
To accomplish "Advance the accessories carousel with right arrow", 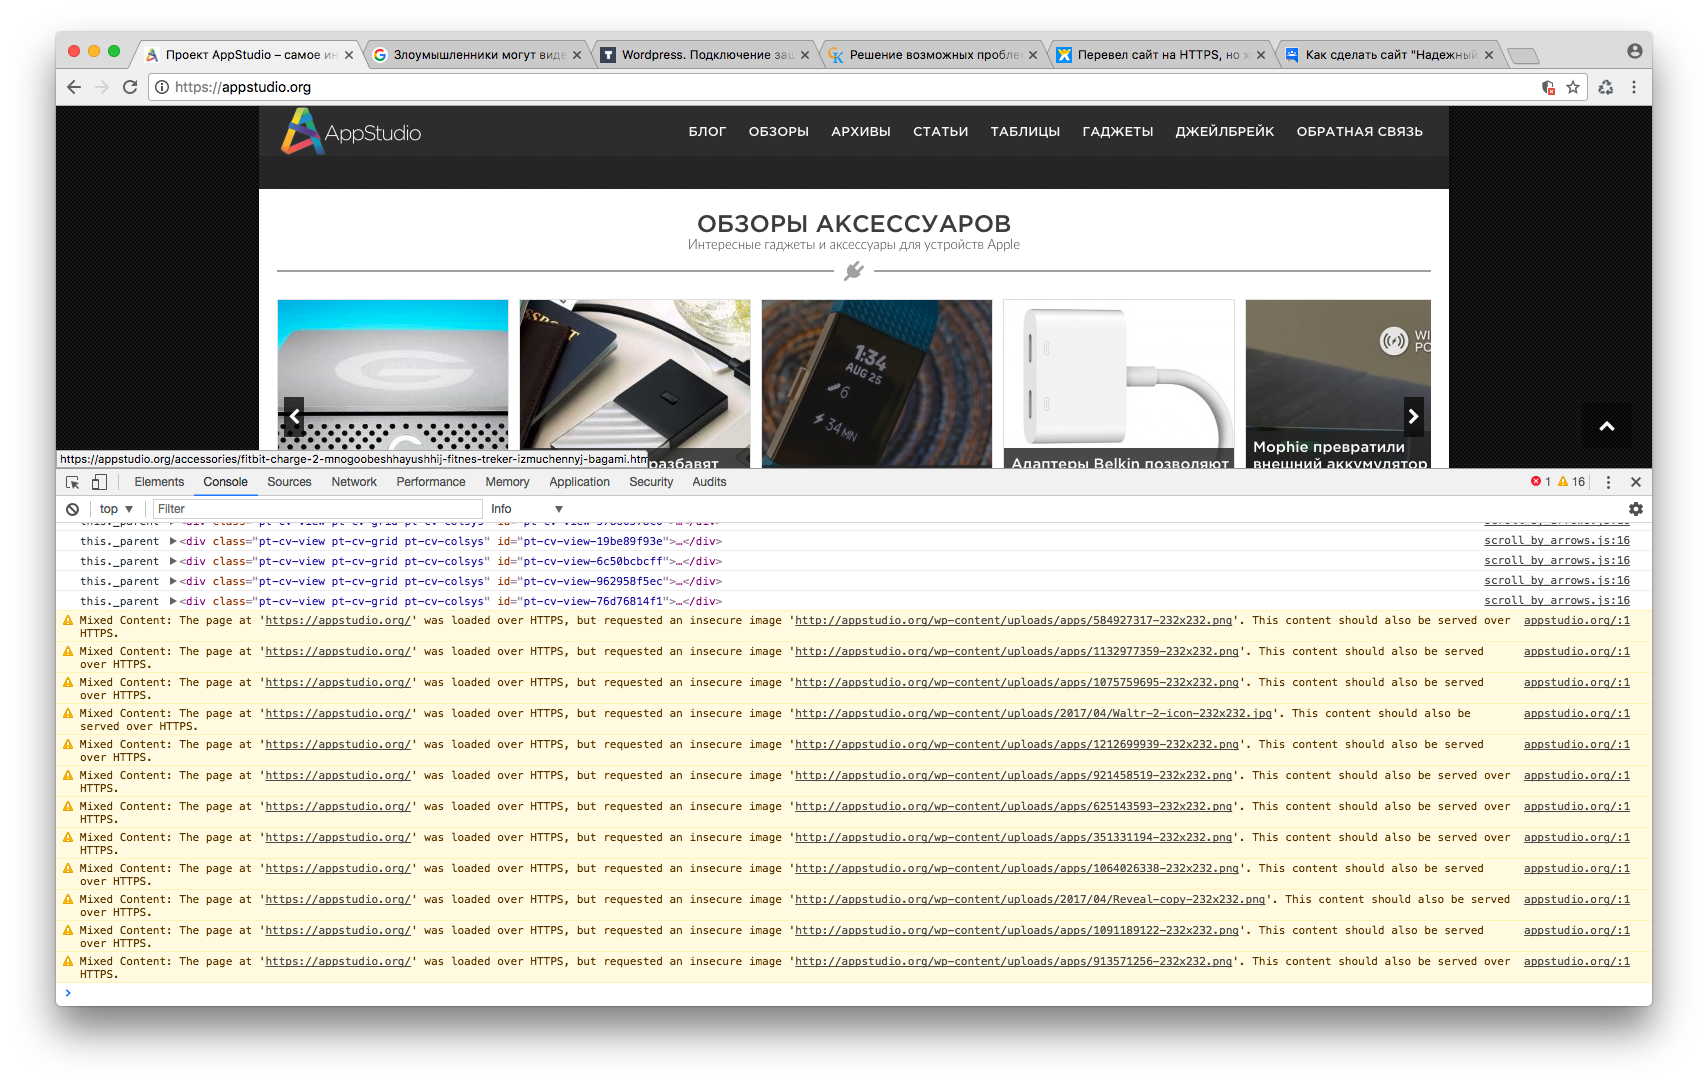I will 1413,416.
